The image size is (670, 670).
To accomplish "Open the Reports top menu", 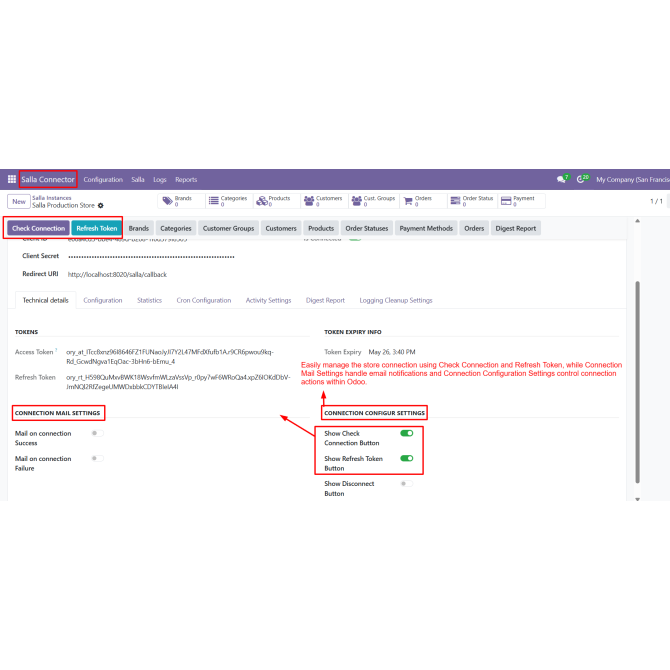I will [186, 179].
